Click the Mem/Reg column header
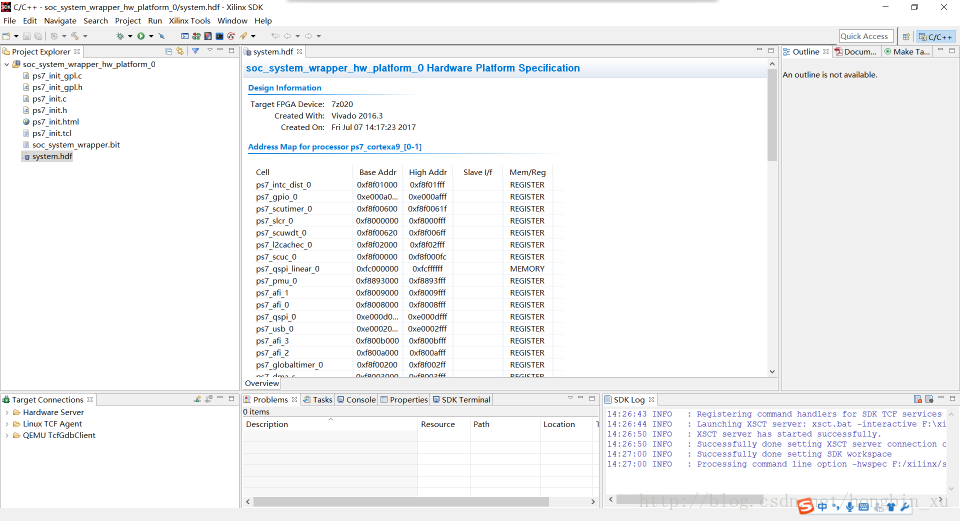 coord(527,173)
